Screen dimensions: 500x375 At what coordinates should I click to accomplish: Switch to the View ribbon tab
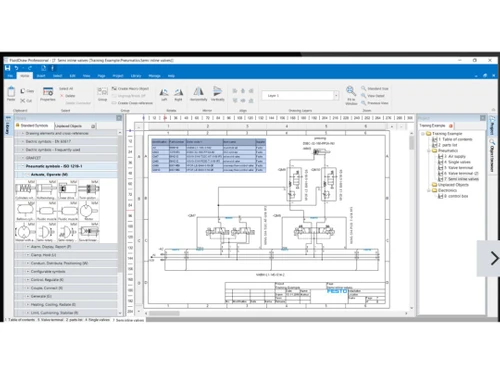pos(87,76)
